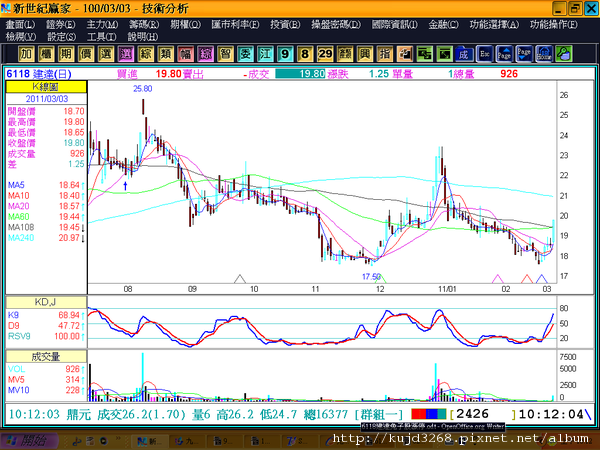Viewport: 600px width, 450px height.
Task: Click the 2426 code input field
Action: pos(483,414)
